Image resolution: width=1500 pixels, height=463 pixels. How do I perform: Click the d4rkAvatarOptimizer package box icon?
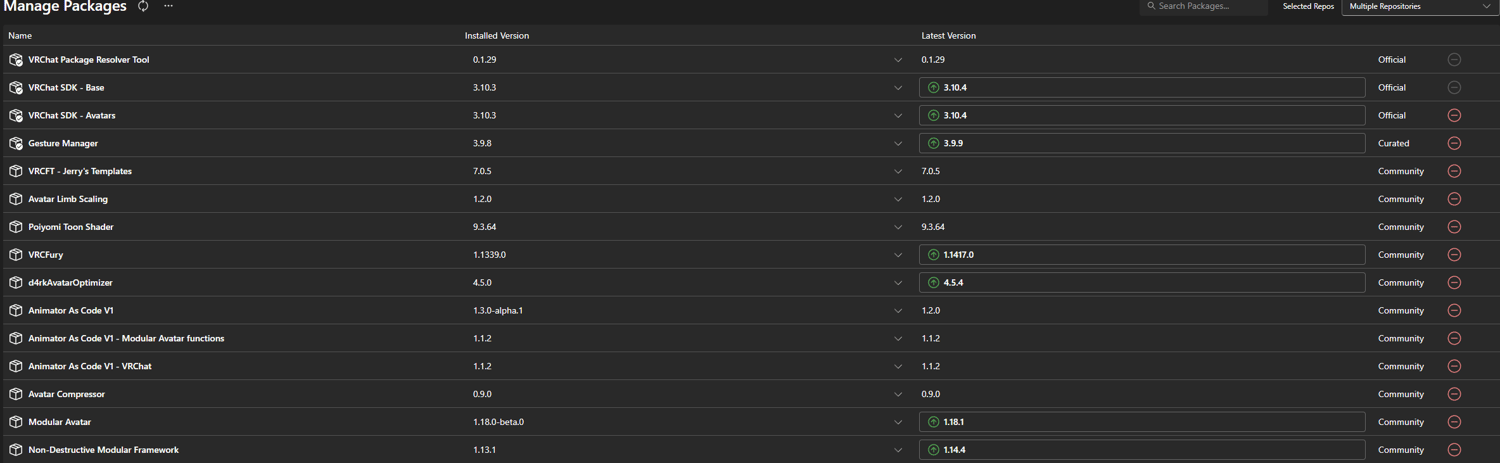(x=16, y=283)
